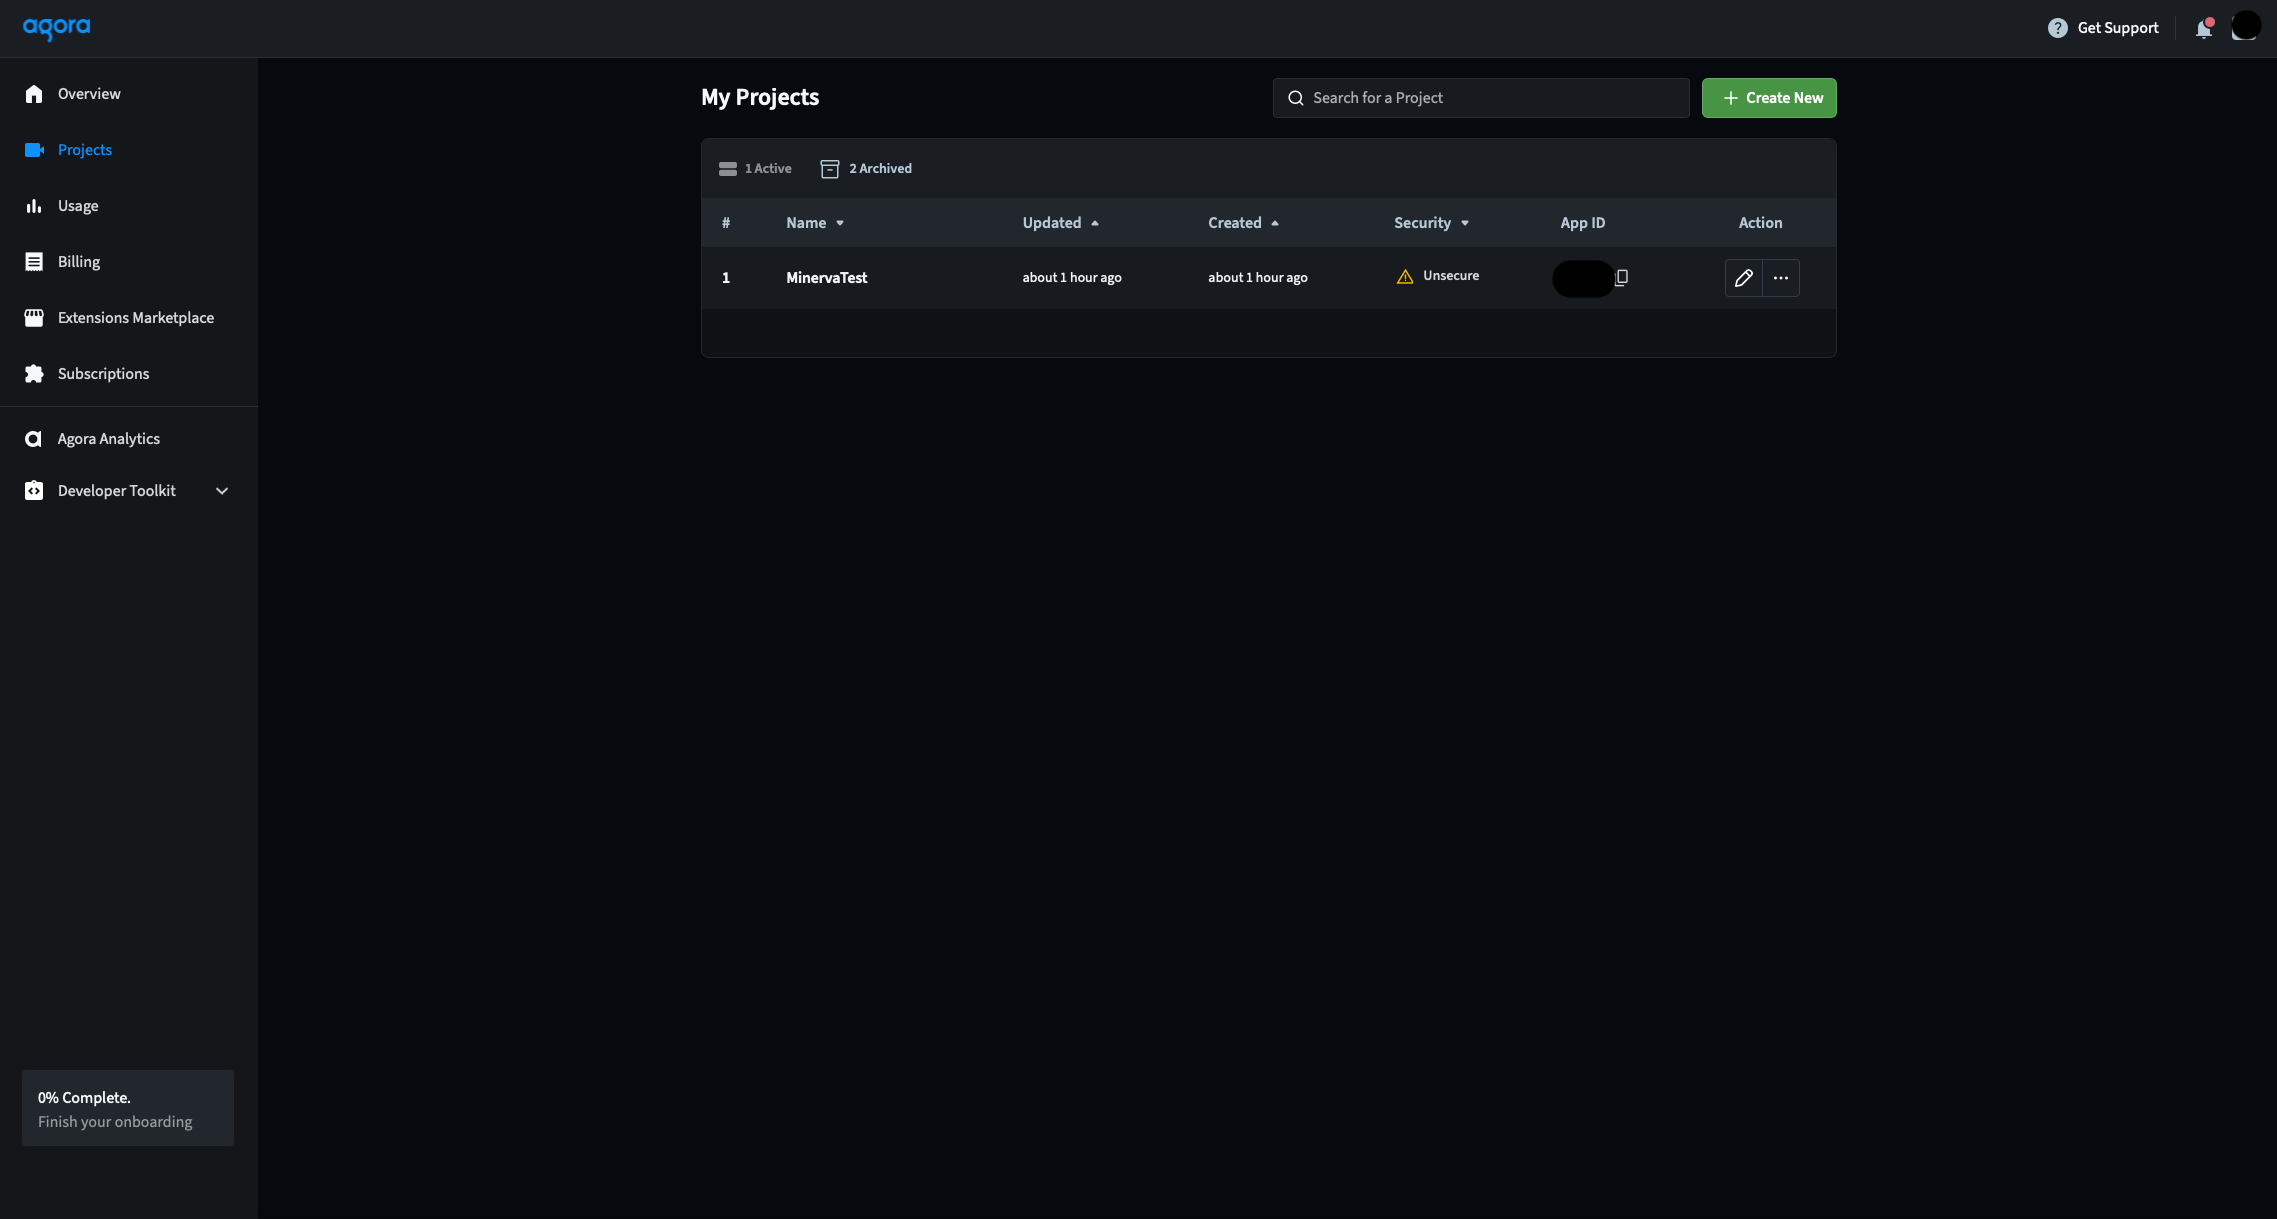This screenshot has height=1219, width=2277.
Task: Open the notifications bell
Action: (x=2203, y=28)
